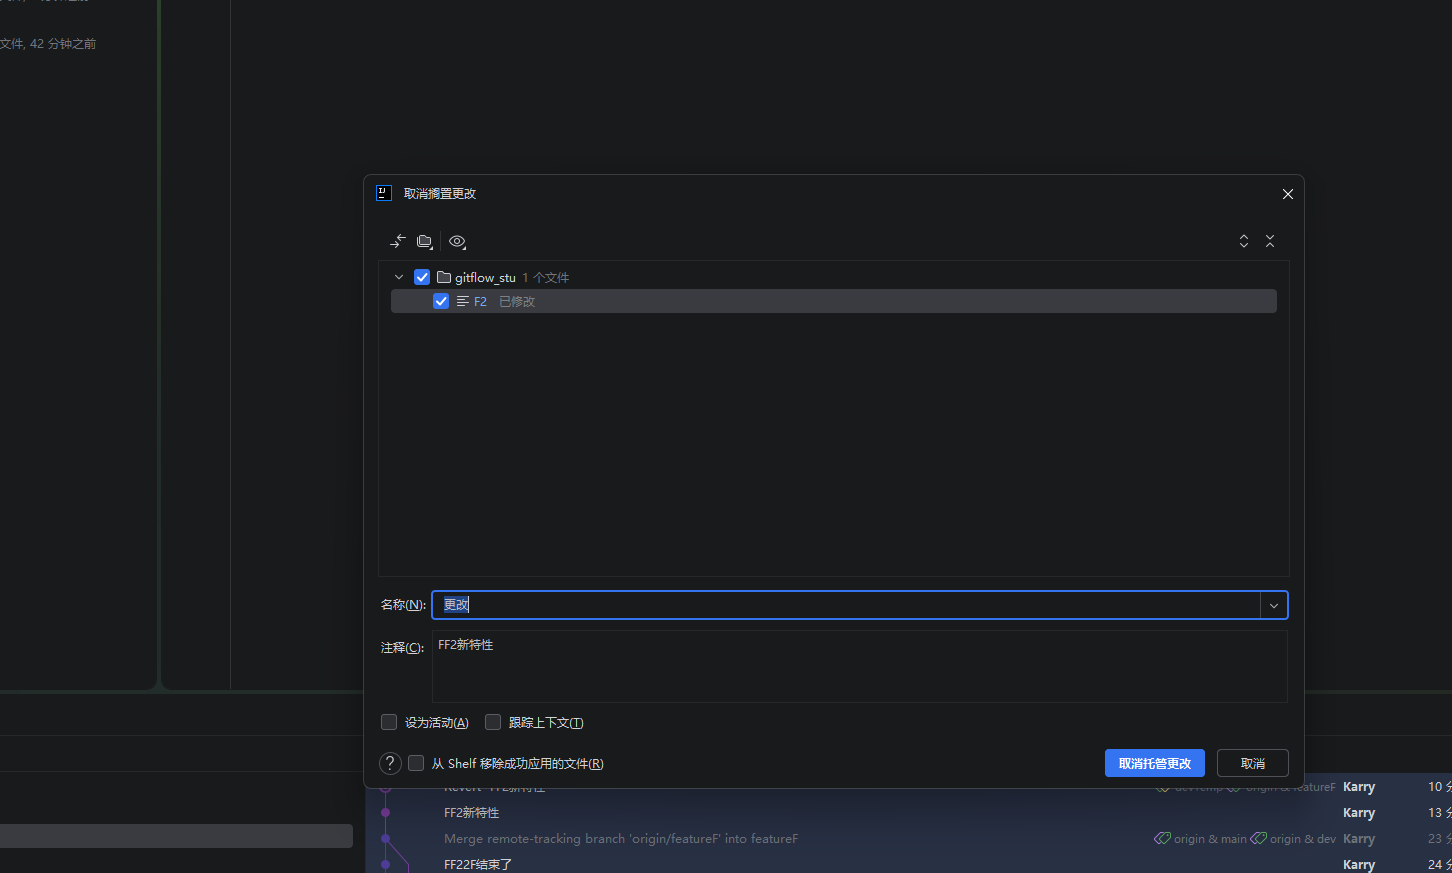Toggle the preview diff eye icon
This screenshot has height=873, width=1452.
pyautogui.click(x=457, y=241)
